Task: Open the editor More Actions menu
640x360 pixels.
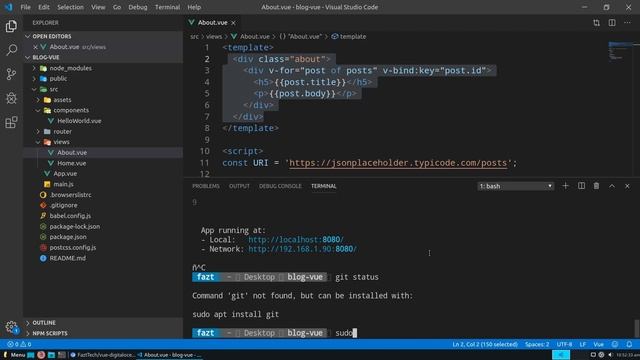Action: [x=627, y=23]
